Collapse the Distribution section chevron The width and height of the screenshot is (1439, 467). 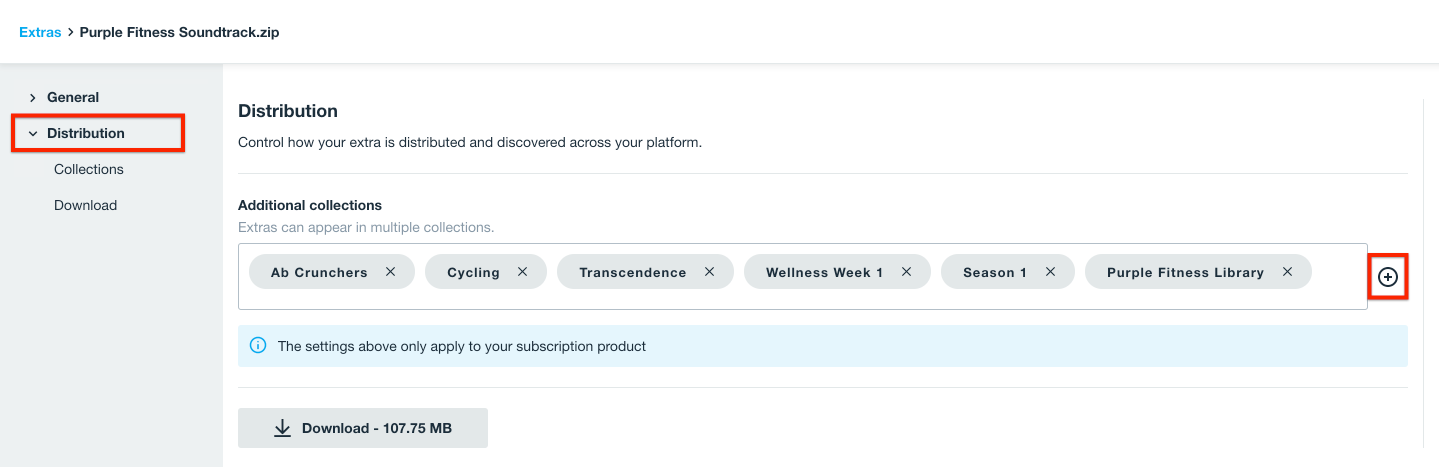tap(33, 134)
